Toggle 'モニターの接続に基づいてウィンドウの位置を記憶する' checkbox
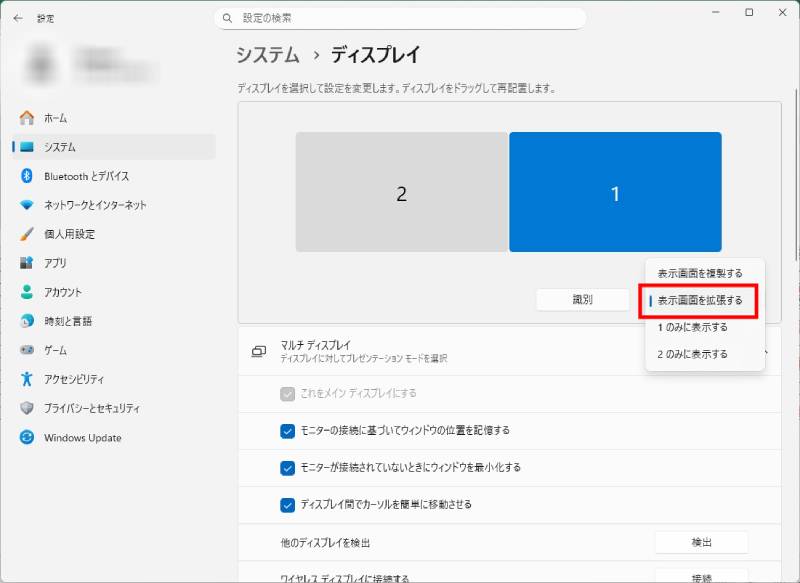 tap(288, 431)
